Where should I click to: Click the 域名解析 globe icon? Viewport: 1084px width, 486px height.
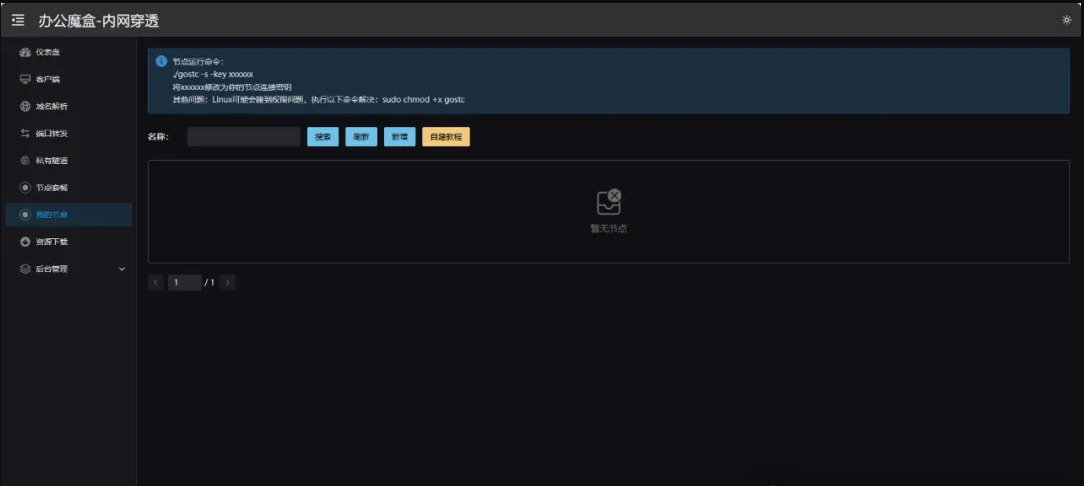26,106
